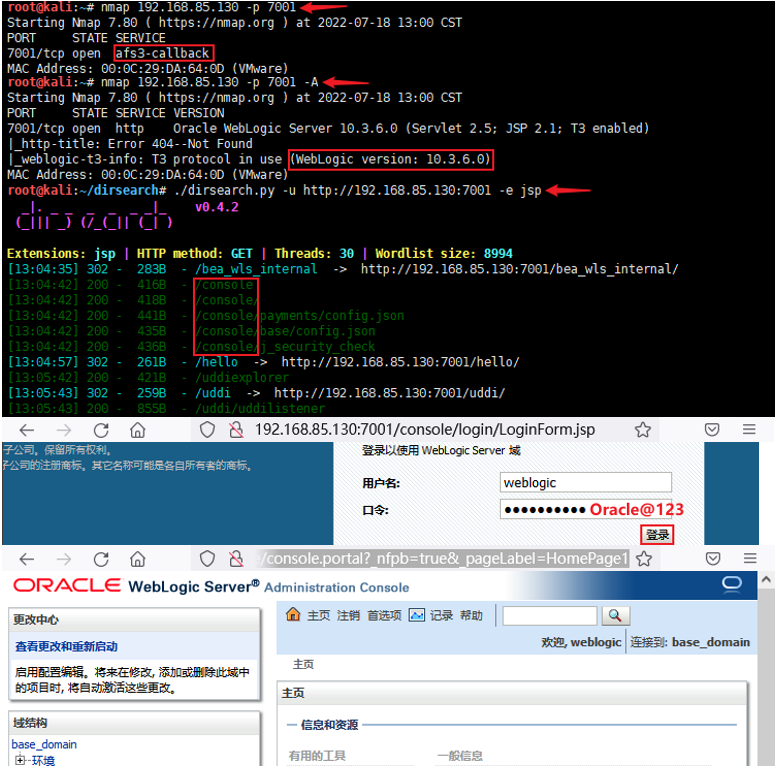The height and width of the screenshot is (771, 776).
Task: Click the back arrow in the console.portal browser
Action: pyautogui.click(x=27, y=560)
